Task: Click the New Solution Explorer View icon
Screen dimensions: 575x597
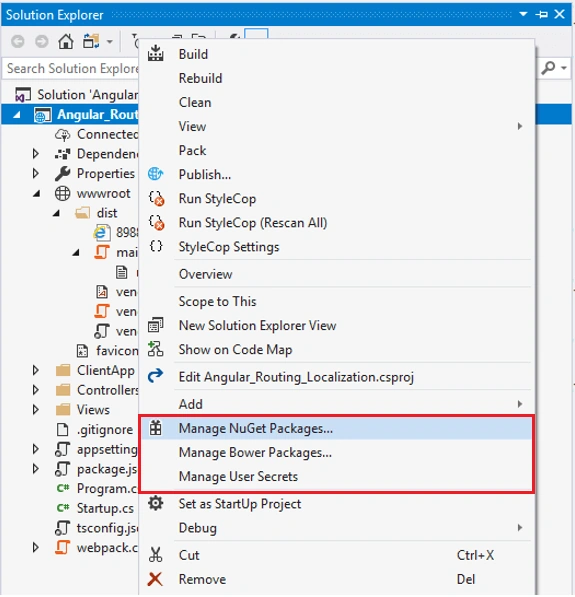Action: (155, 325)
